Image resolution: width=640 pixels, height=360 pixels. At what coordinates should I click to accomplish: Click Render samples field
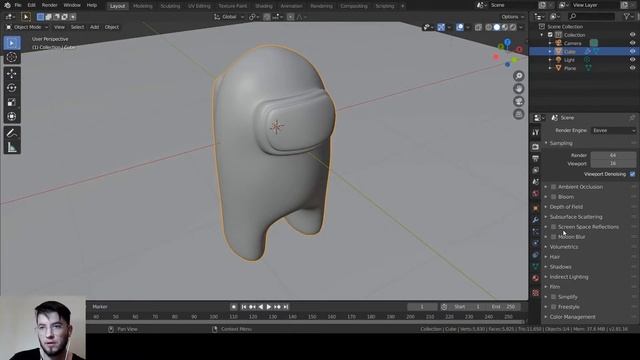pyautogui.click(x=613, y=155)
